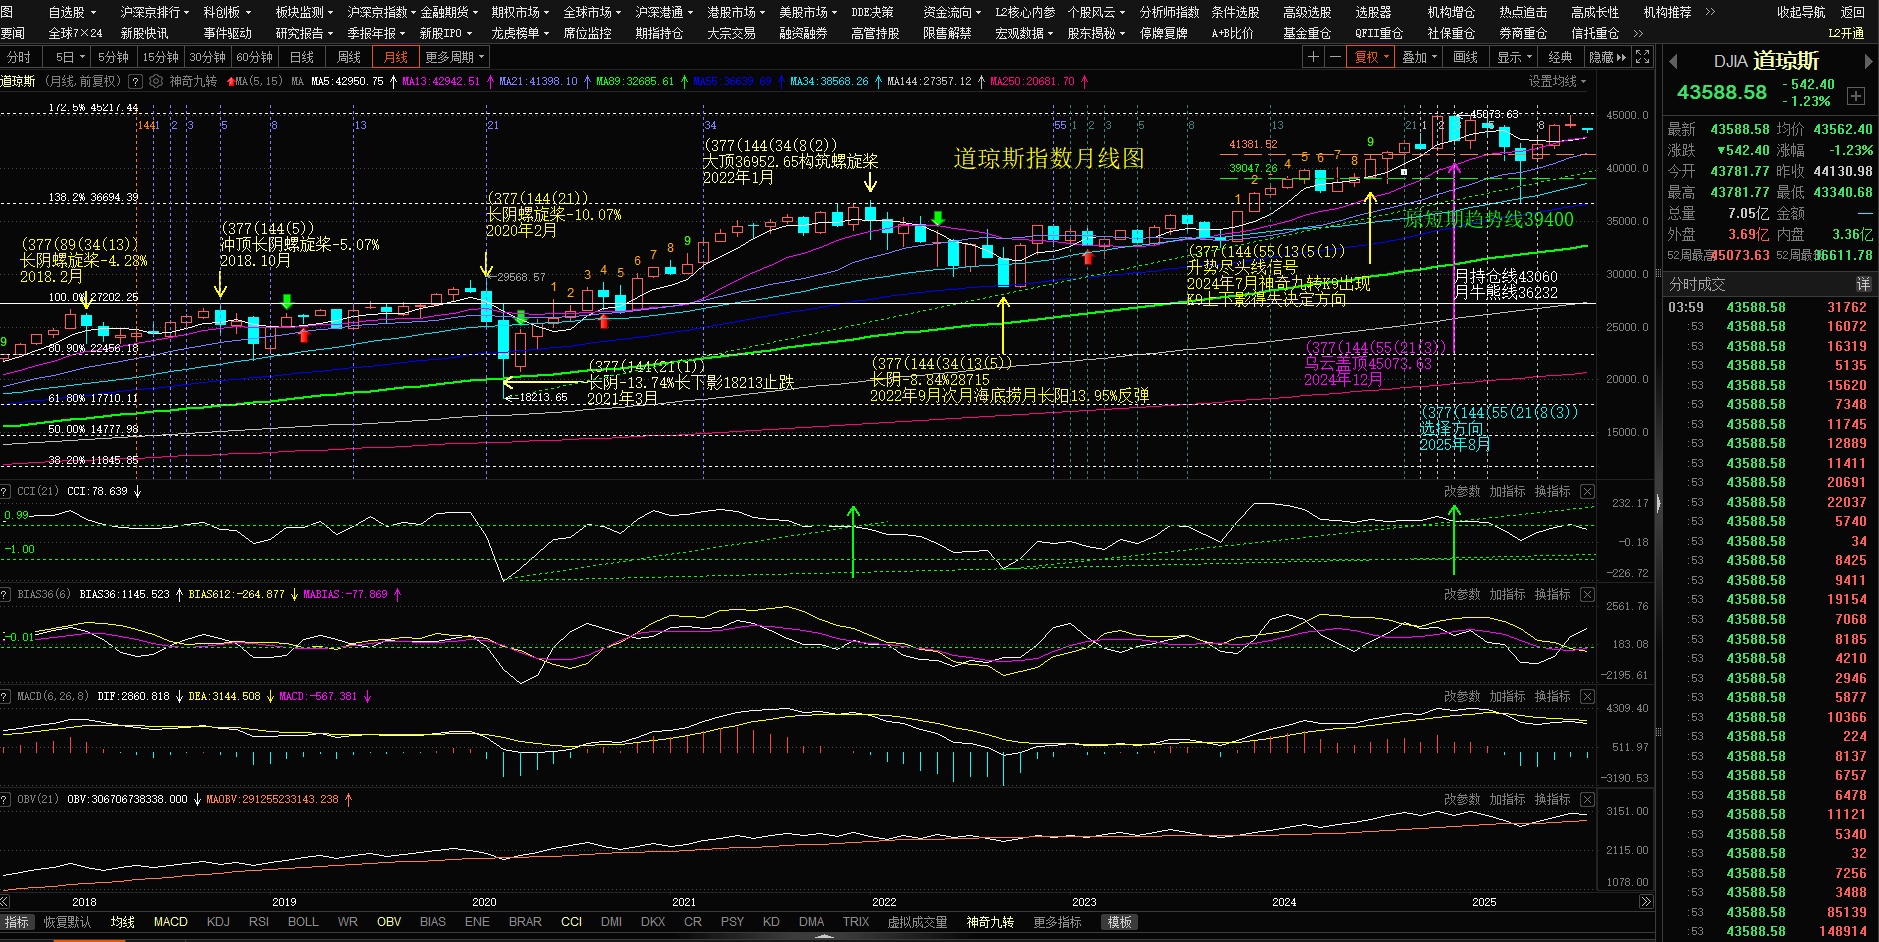
Task: Click 返回 back button at top right
Action: pyautogui.click(x=1853, y=12)
